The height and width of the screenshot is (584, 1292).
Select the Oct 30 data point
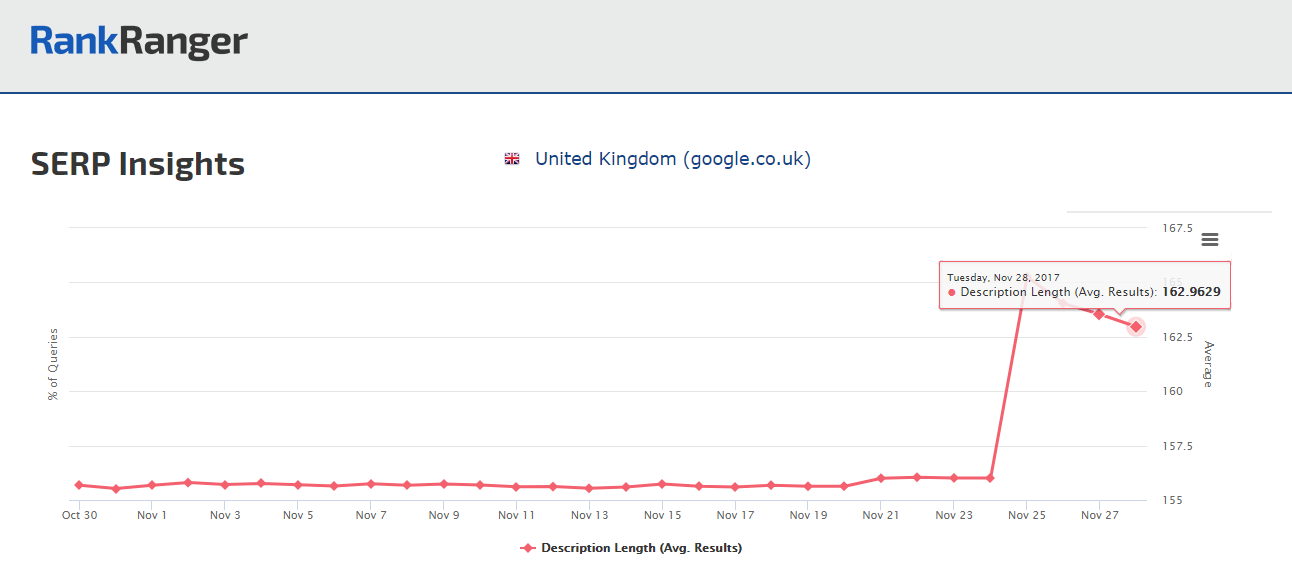(x=78, y=485)
